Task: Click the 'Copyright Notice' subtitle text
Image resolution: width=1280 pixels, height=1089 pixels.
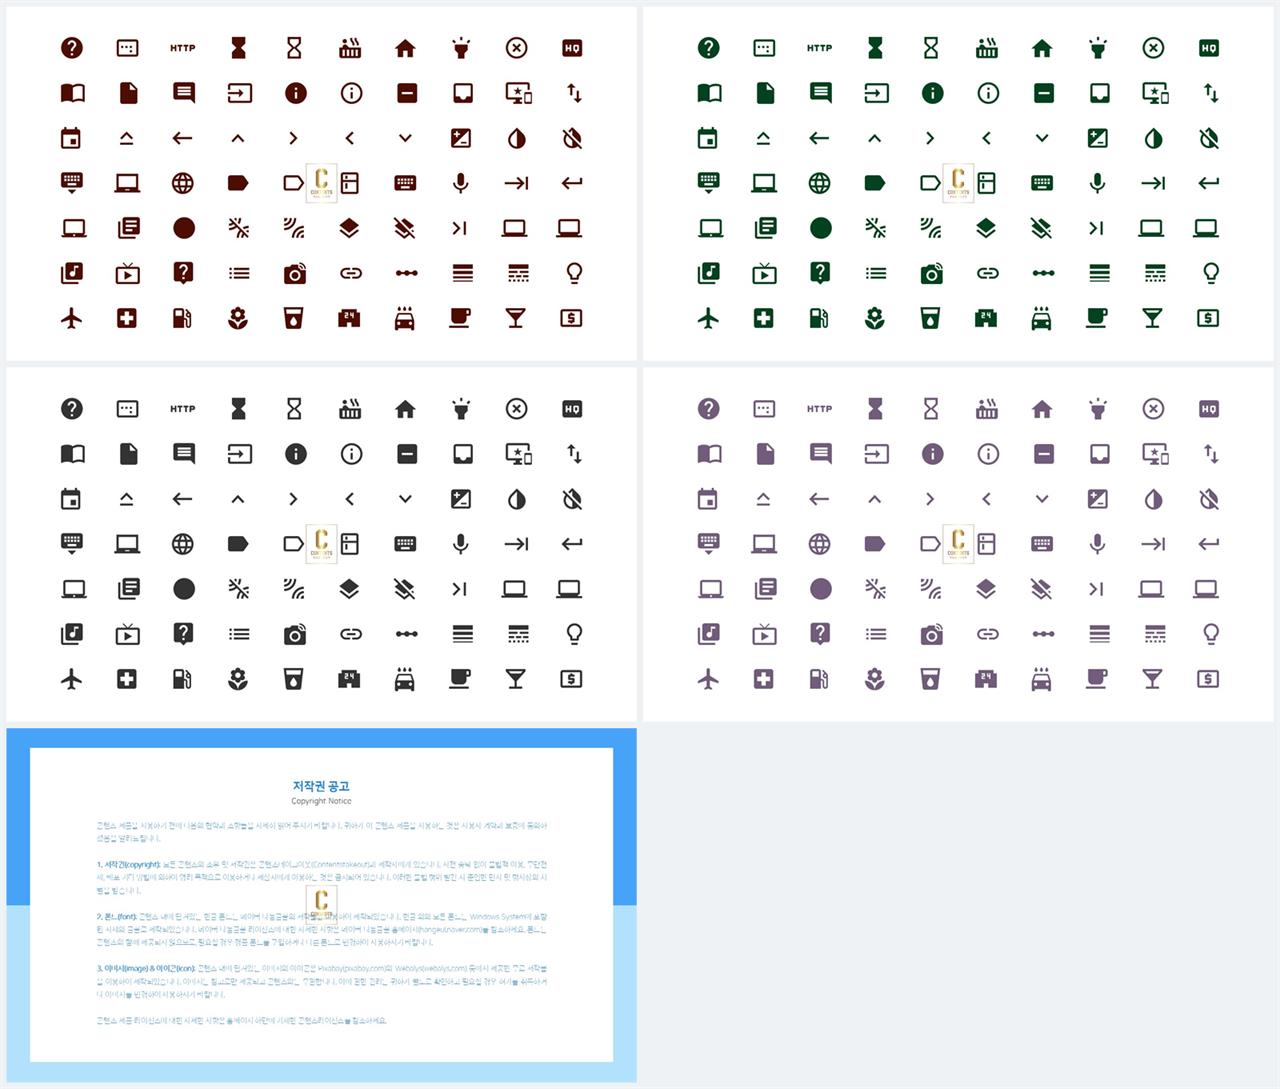Action: click(x=321, y=801)
